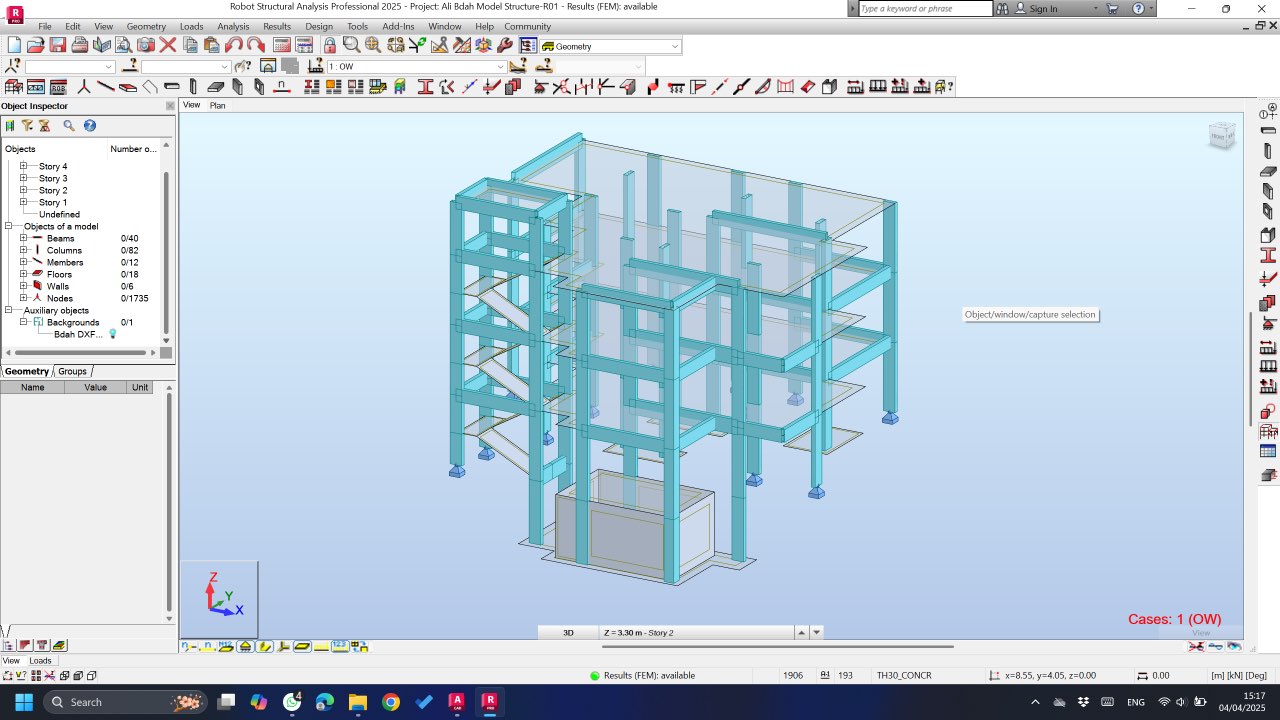Viewport: 1280px width, 720px height.
Task: Toggle the Bdah DXF background lightbulb visibility
Action: point(112,334)
